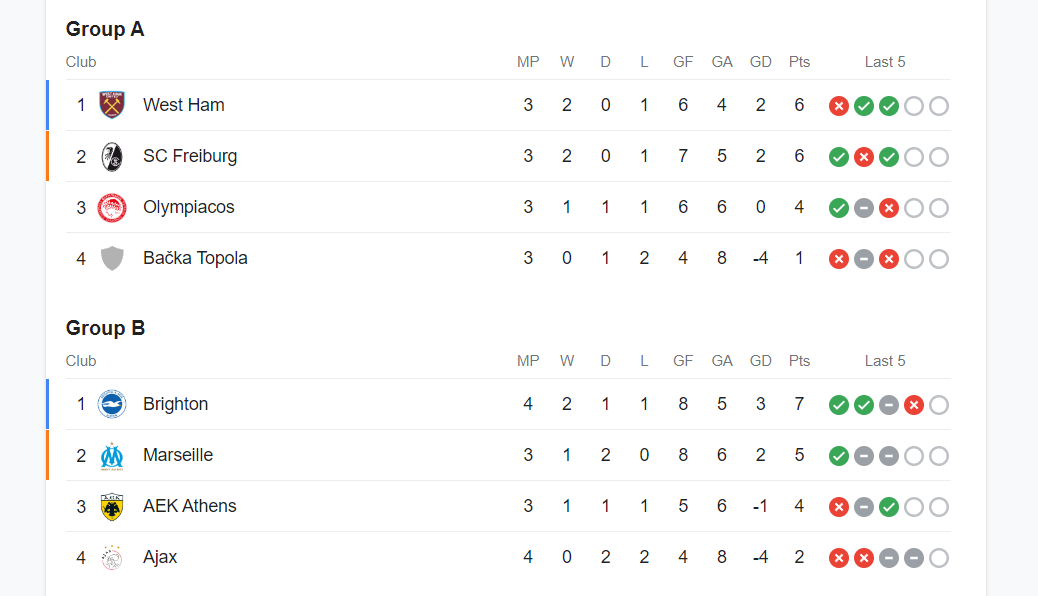Click Ajax's last empty result circle
The image size is (1038, 596).
(x=938, y=558)
